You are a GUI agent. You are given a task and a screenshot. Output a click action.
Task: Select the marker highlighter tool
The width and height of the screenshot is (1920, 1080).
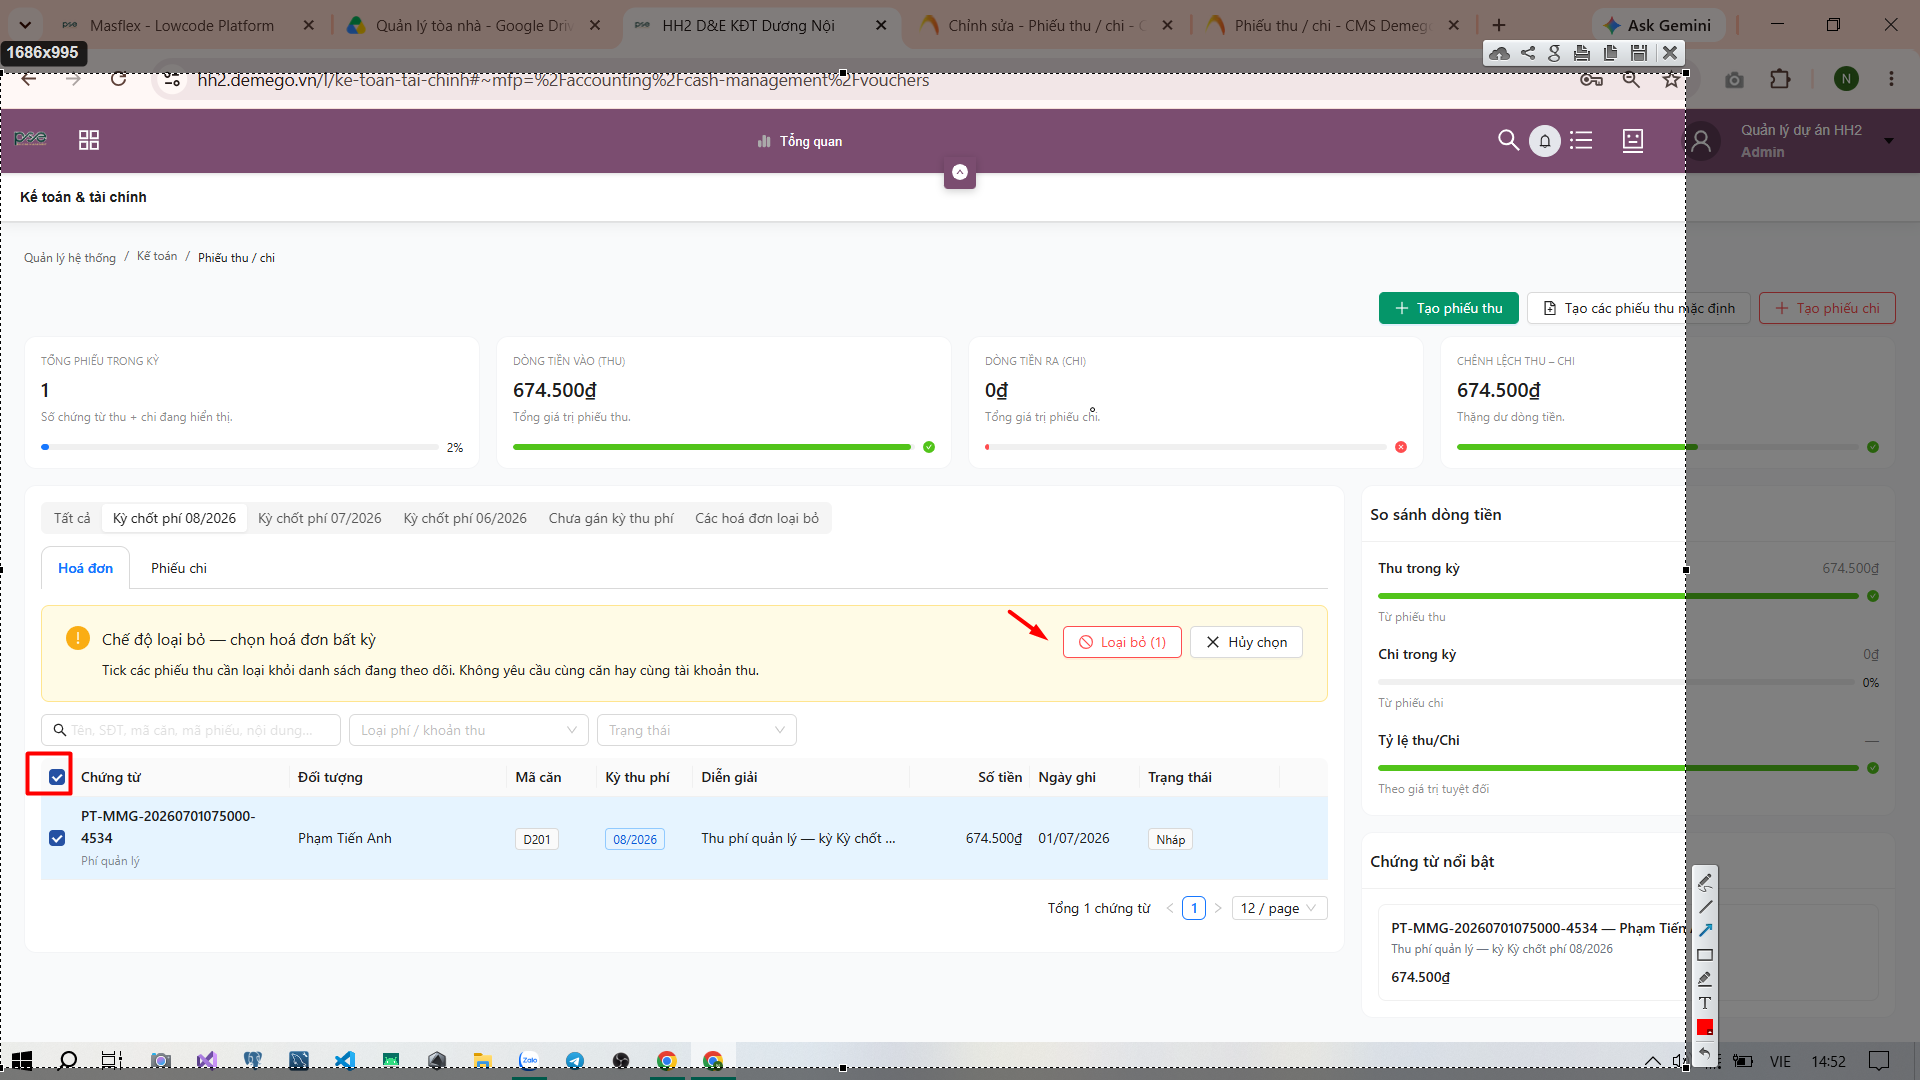click(x=1705, y=979)
